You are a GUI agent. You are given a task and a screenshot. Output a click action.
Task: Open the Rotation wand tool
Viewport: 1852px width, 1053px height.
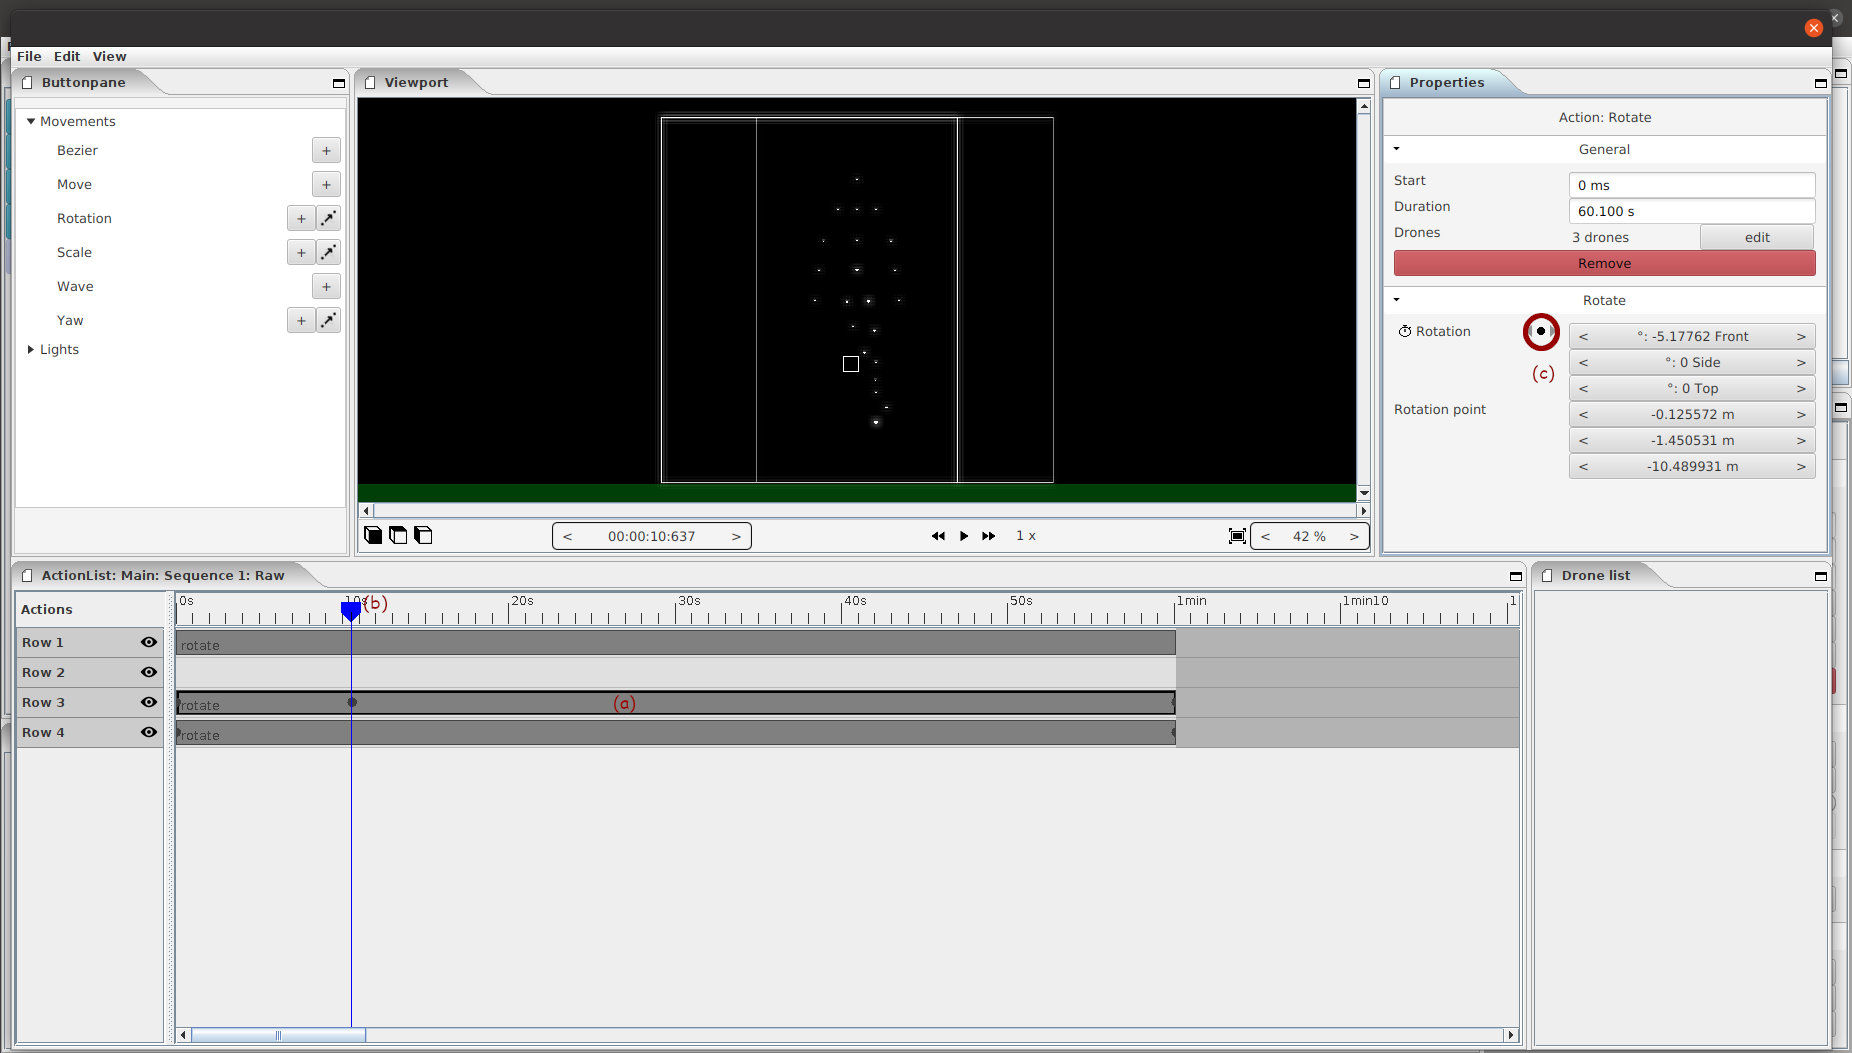(328, 218)
